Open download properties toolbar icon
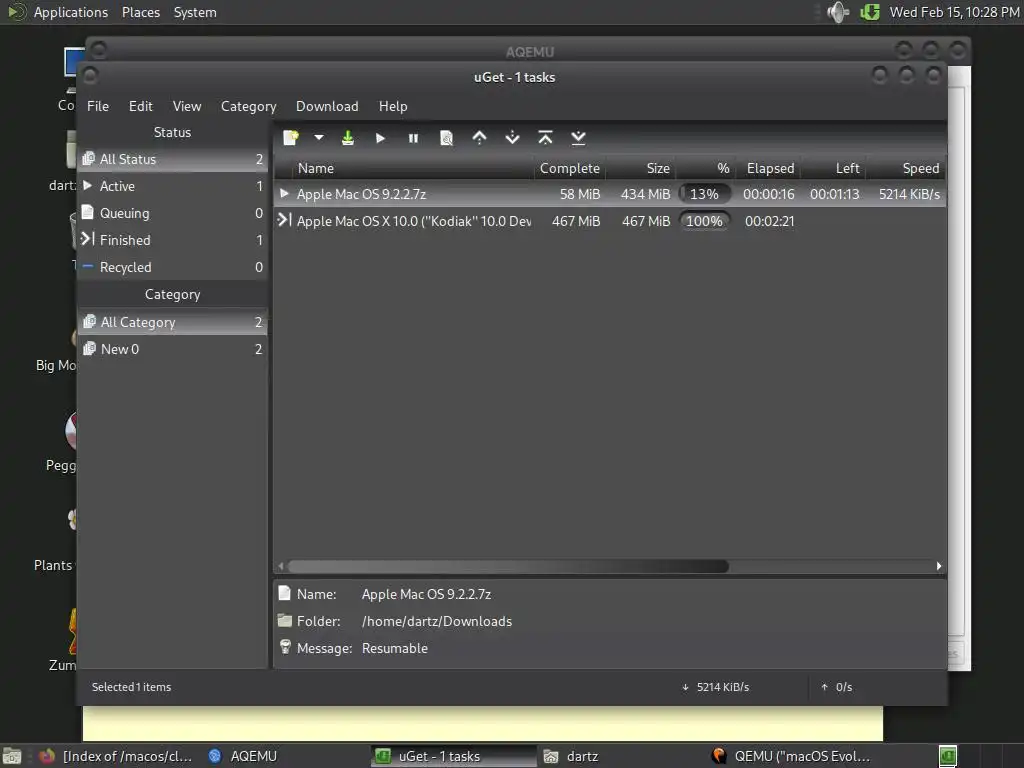 coord(446,138)
